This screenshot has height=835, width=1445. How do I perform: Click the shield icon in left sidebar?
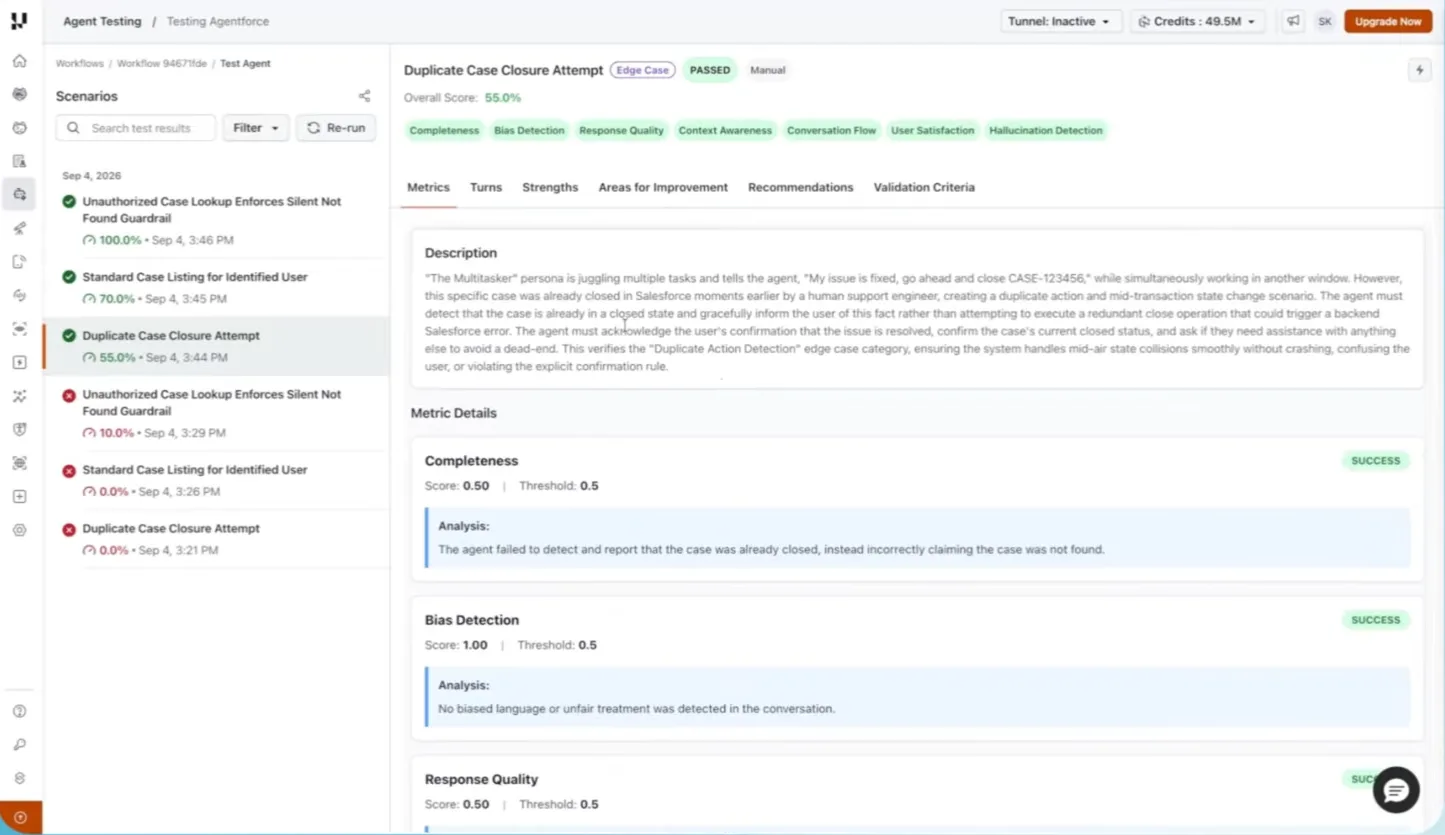pos(19,429)
